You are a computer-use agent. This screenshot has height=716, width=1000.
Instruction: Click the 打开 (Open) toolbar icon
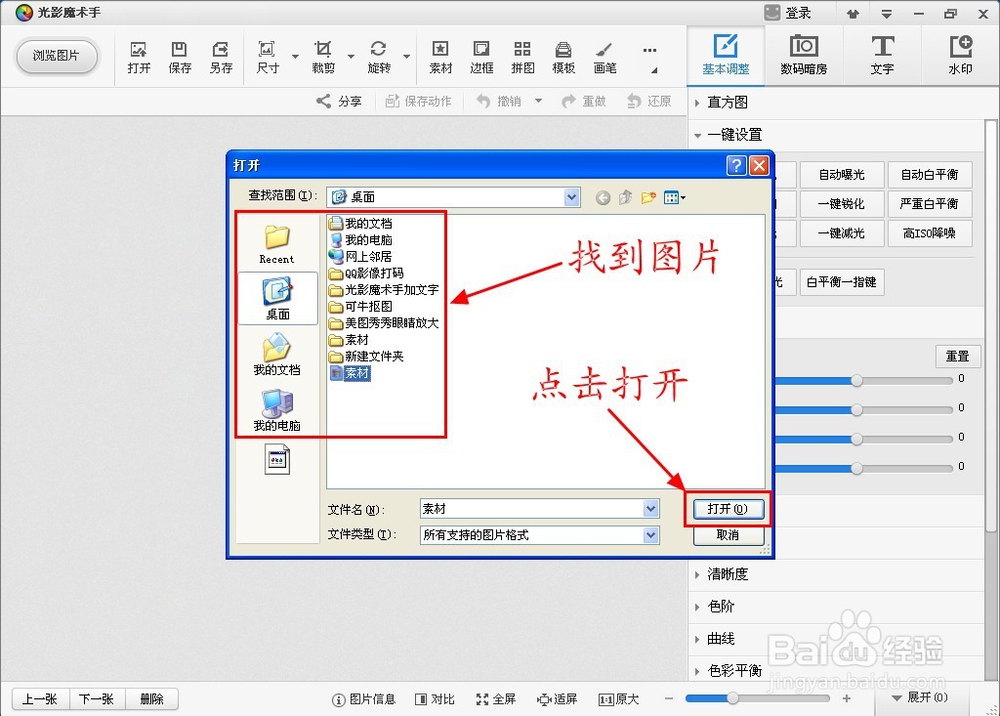click(138, 57)
